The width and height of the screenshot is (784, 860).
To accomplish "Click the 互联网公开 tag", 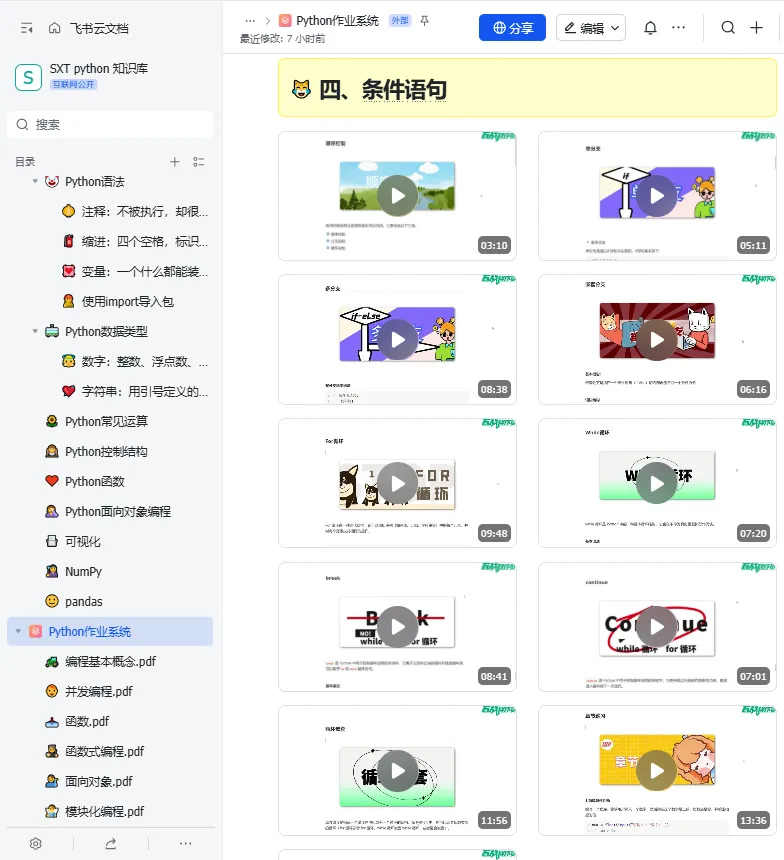I will pos(74,84).
